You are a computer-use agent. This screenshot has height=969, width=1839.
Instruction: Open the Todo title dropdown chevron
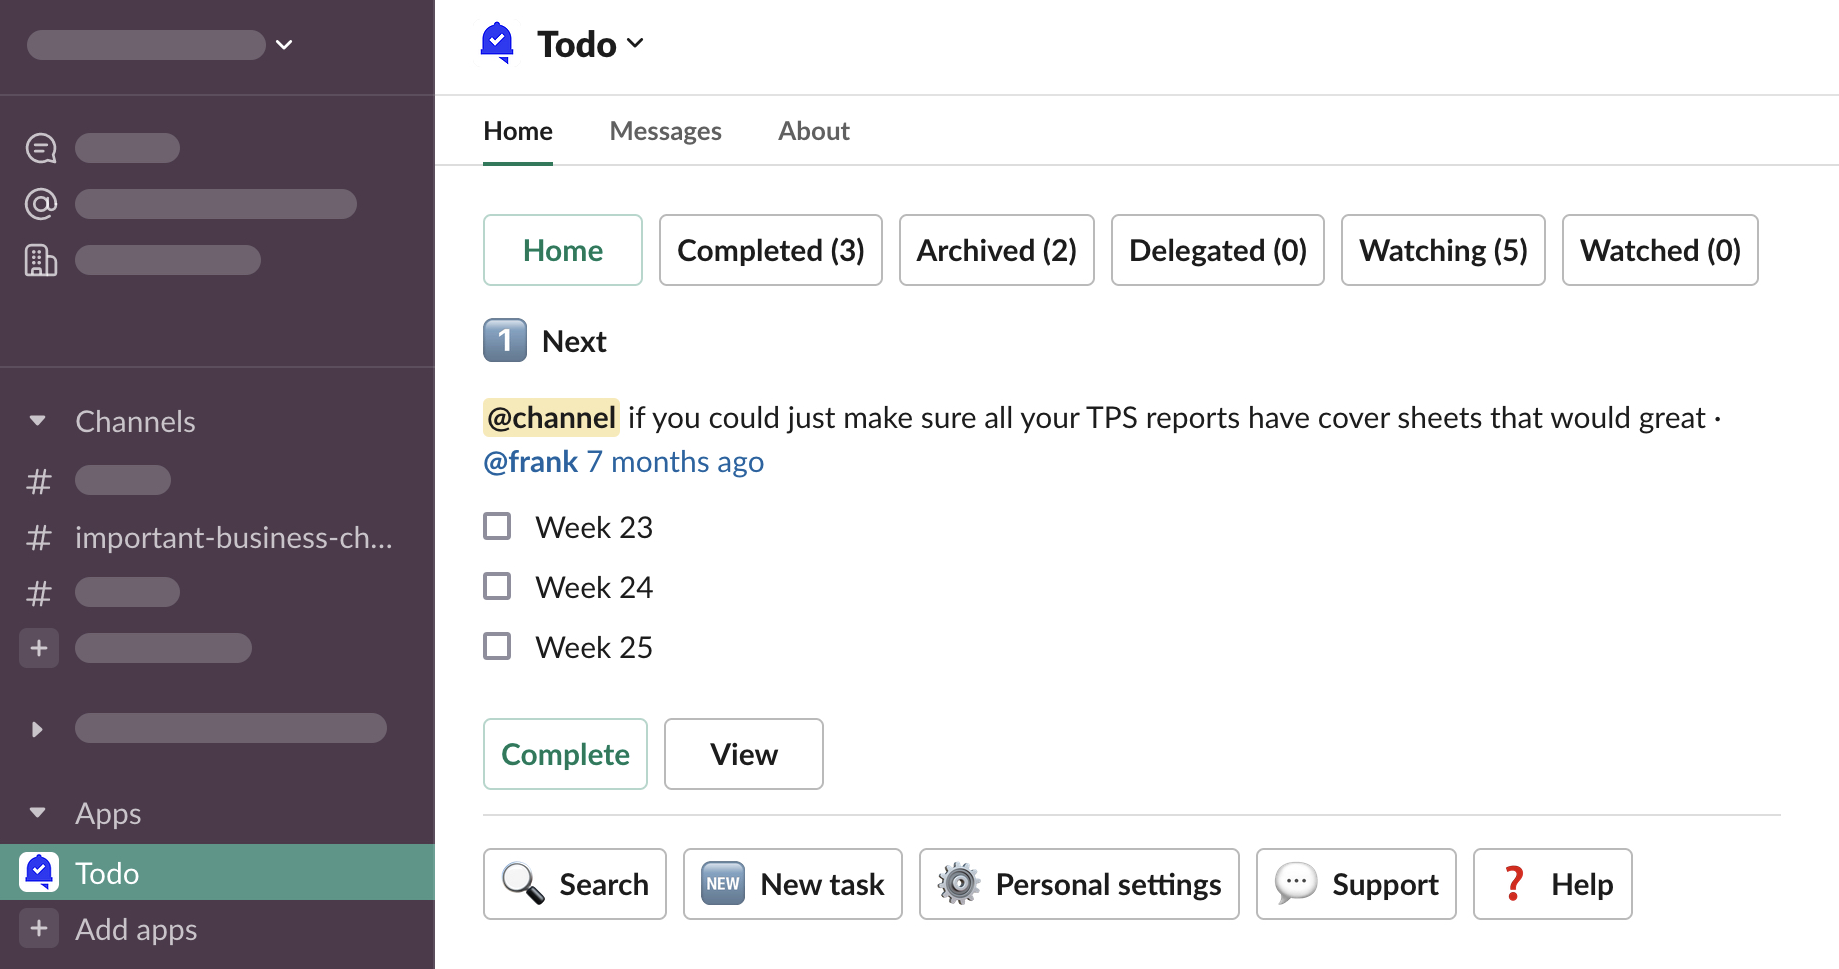(x=635, y=43)
